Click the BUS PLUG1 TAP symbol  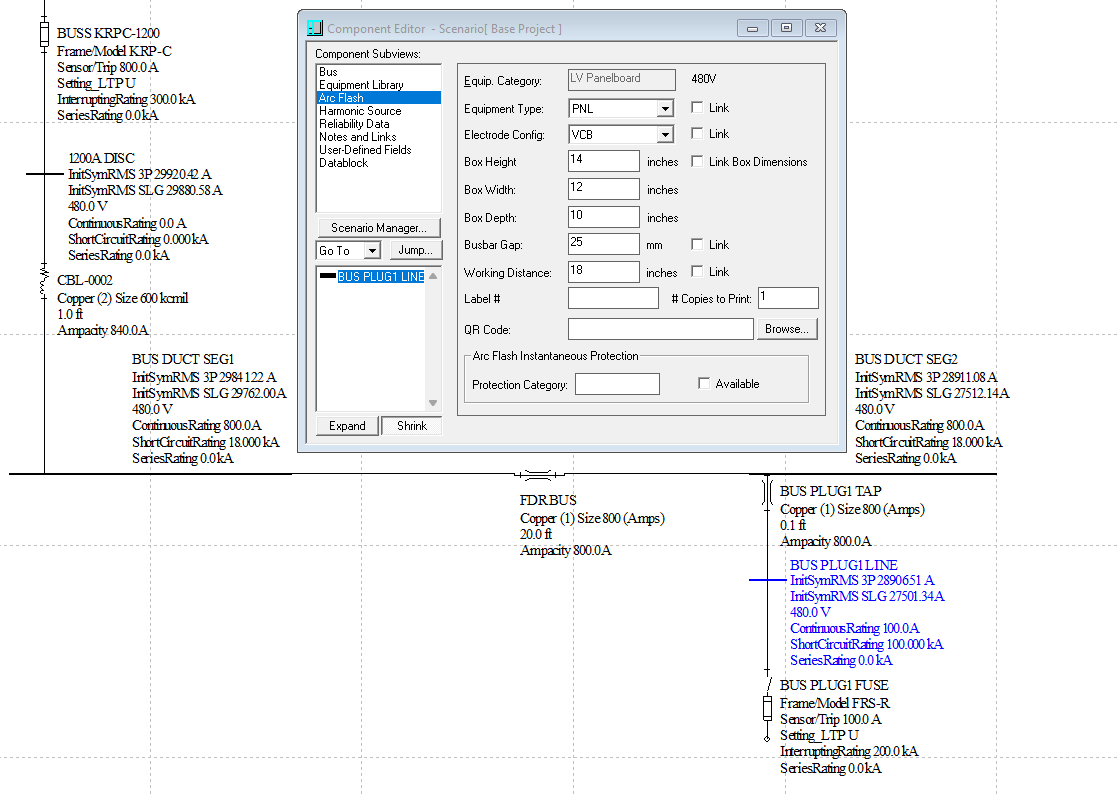767,492
